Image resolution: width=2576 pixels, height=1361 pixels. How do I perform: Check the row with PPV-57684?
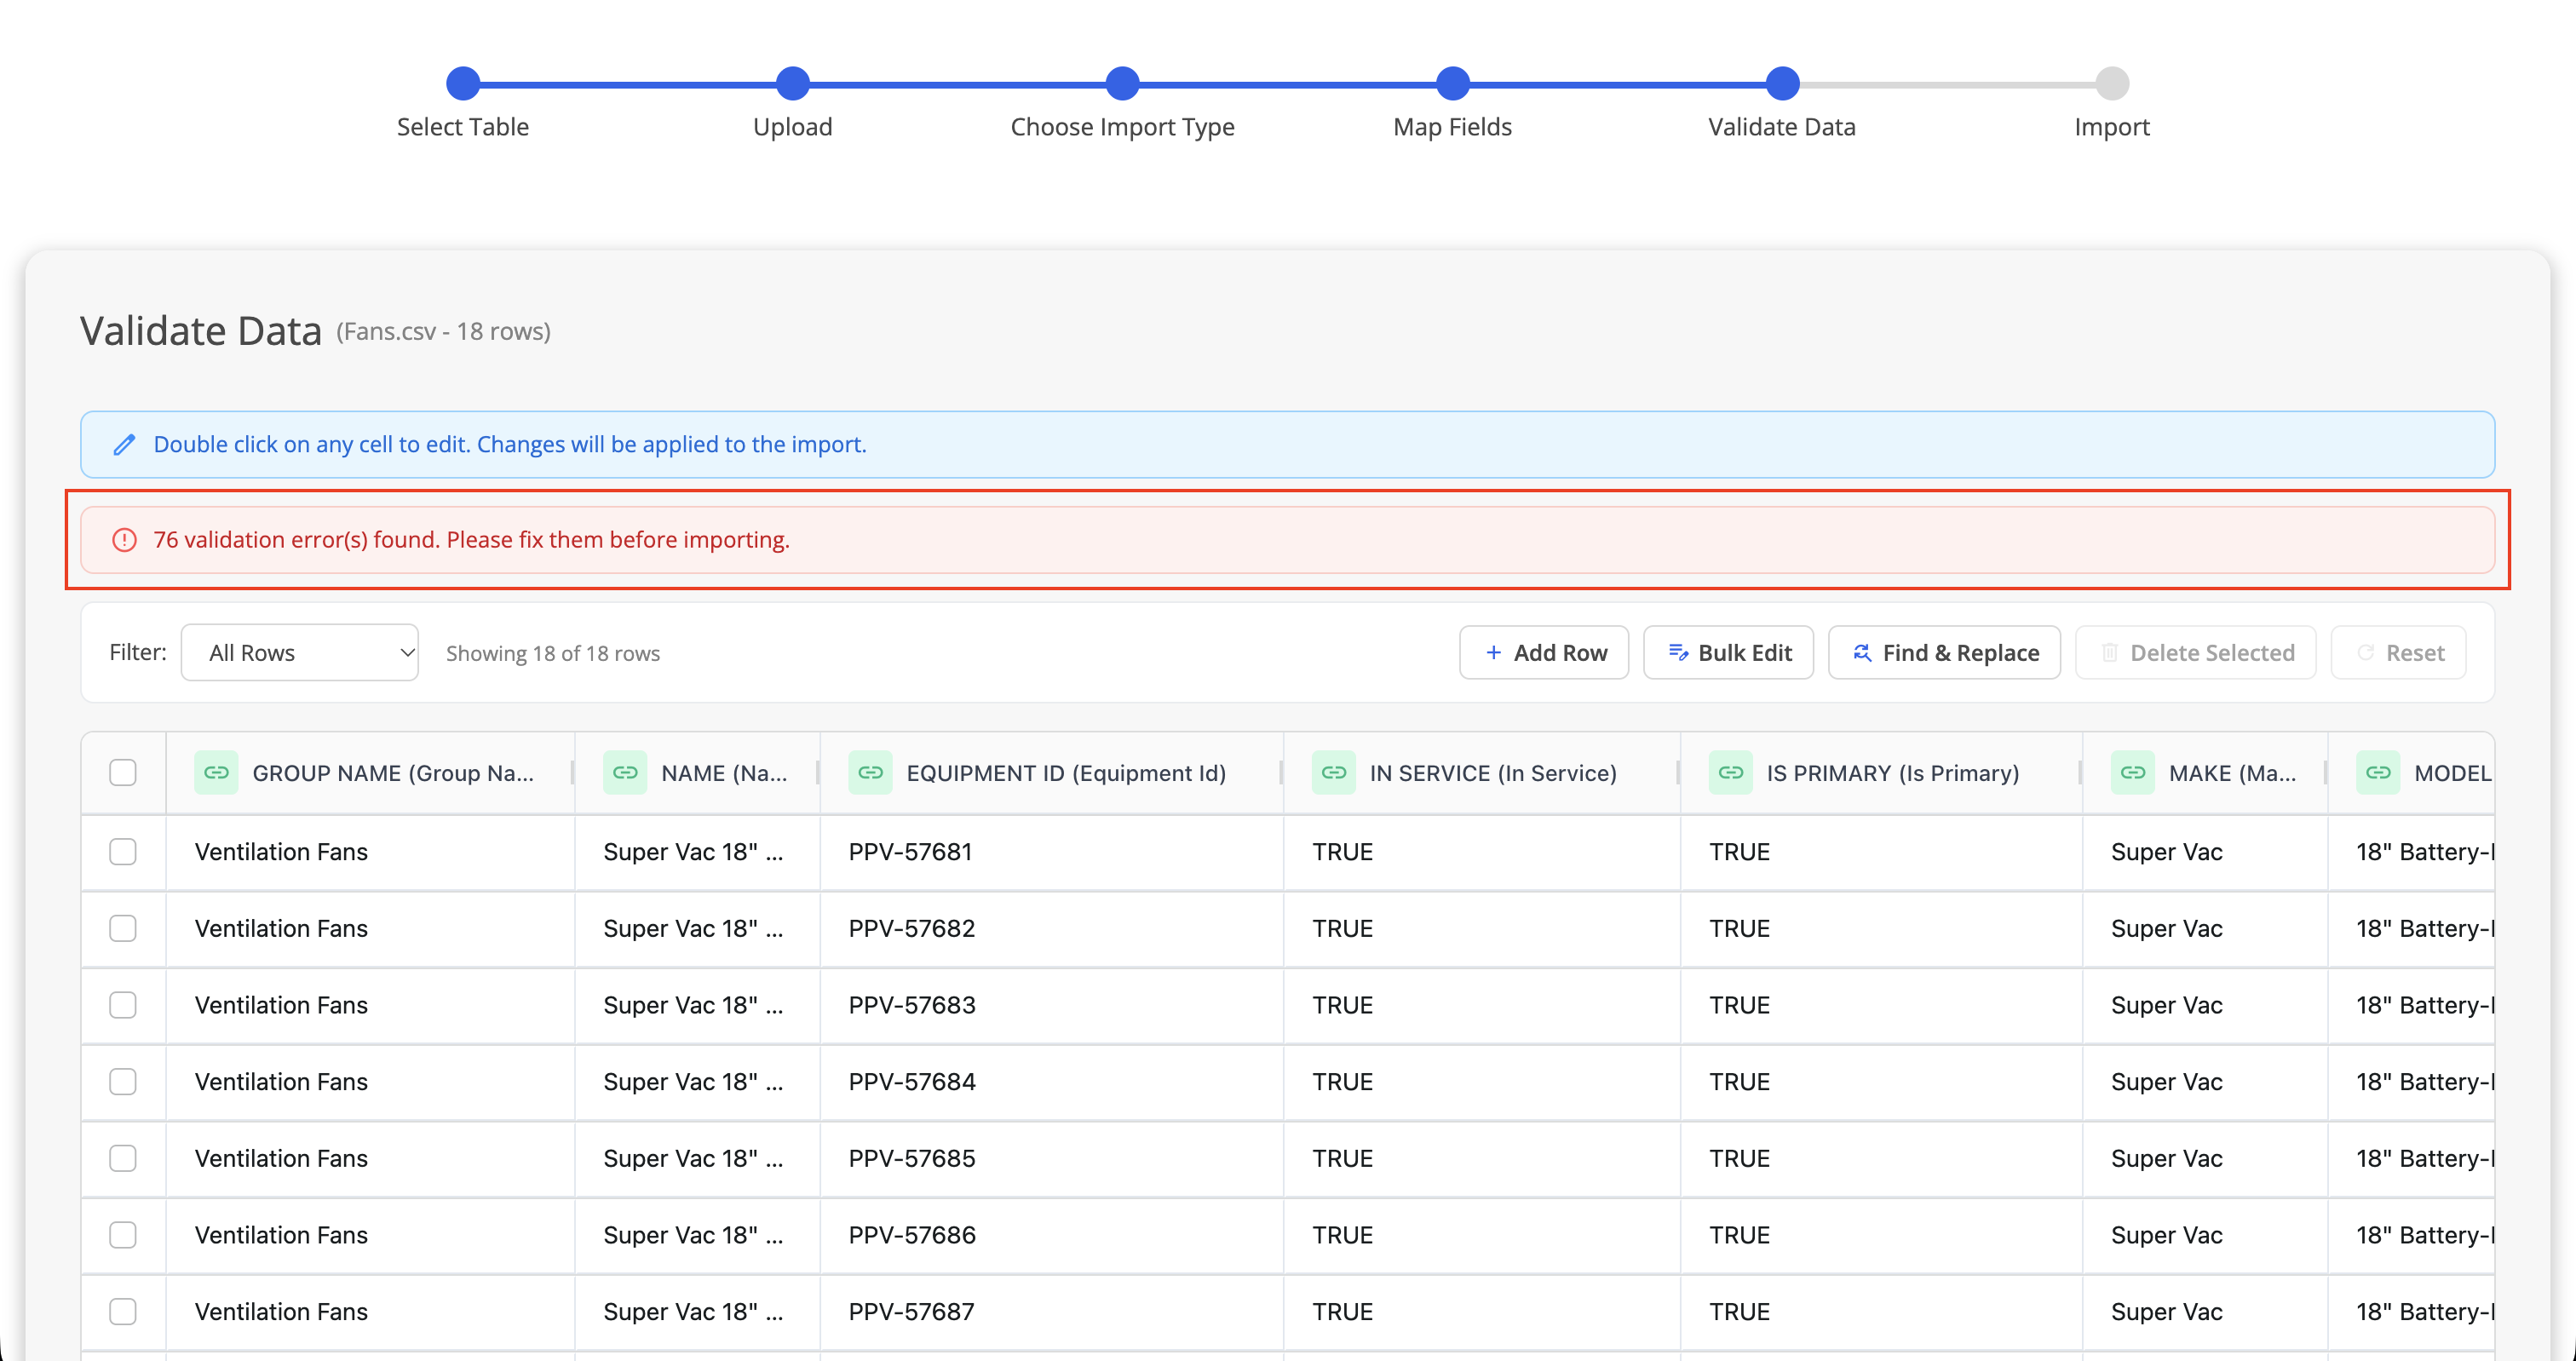point(123,1081)
